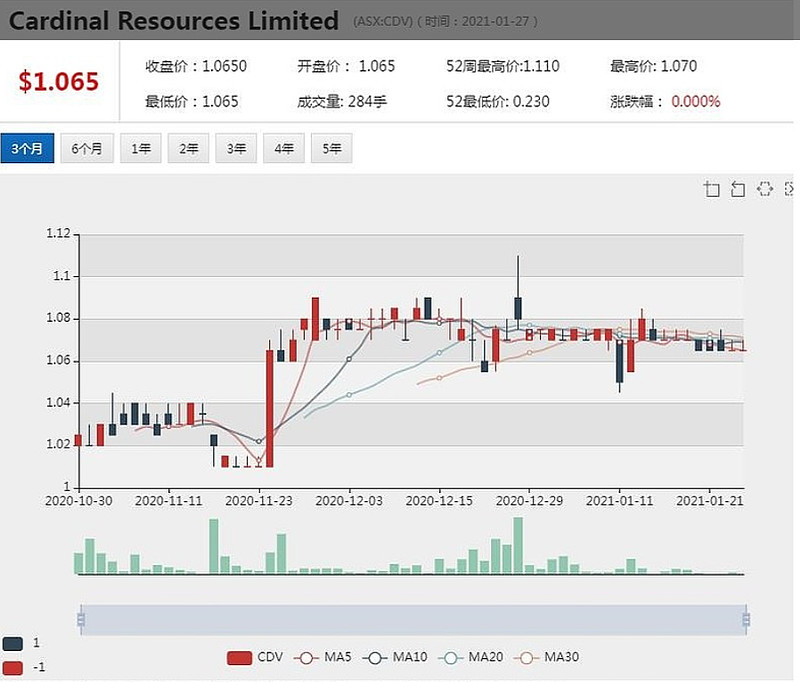The height and width of the screenshot is (682, 800).
Task: Click the restore chart icon
Action: click(x=765, y=189)
